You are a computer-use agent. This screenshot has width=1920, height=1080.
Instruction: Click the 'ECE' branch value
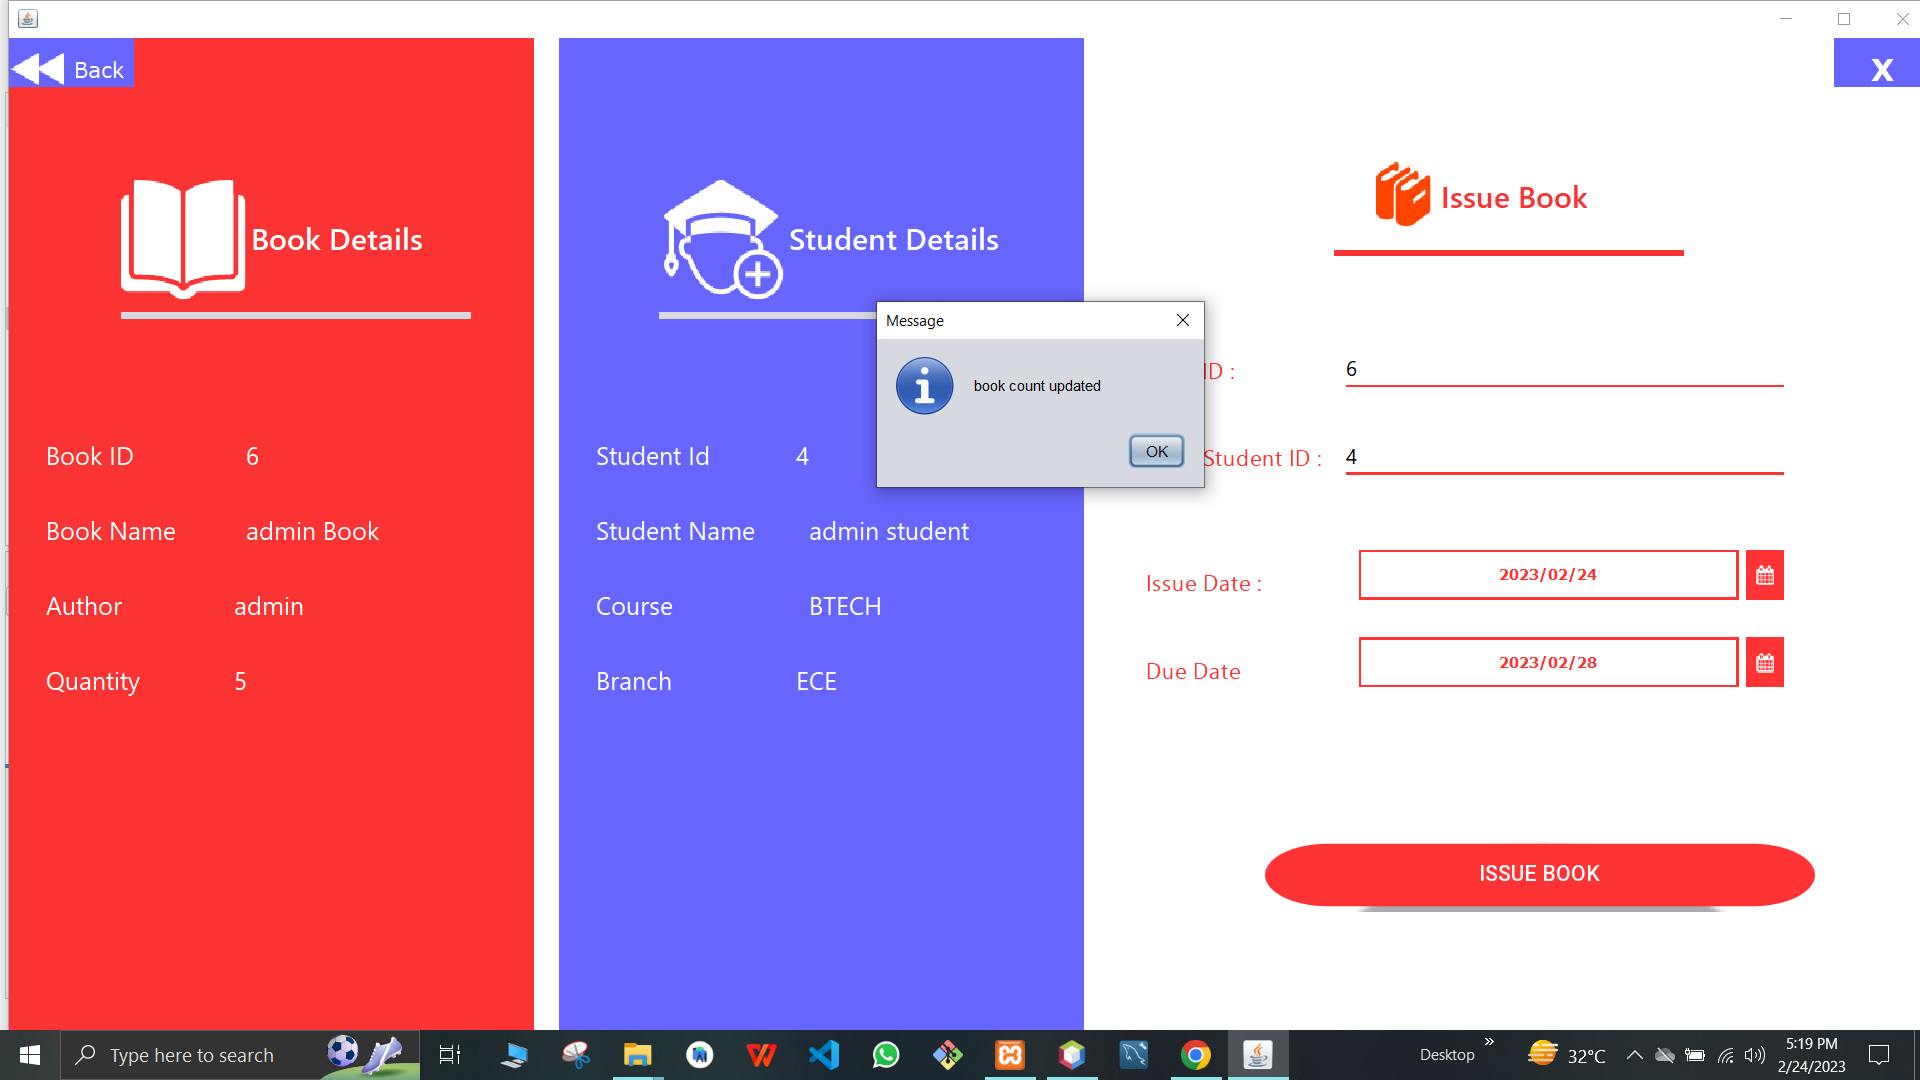(816, 681)
